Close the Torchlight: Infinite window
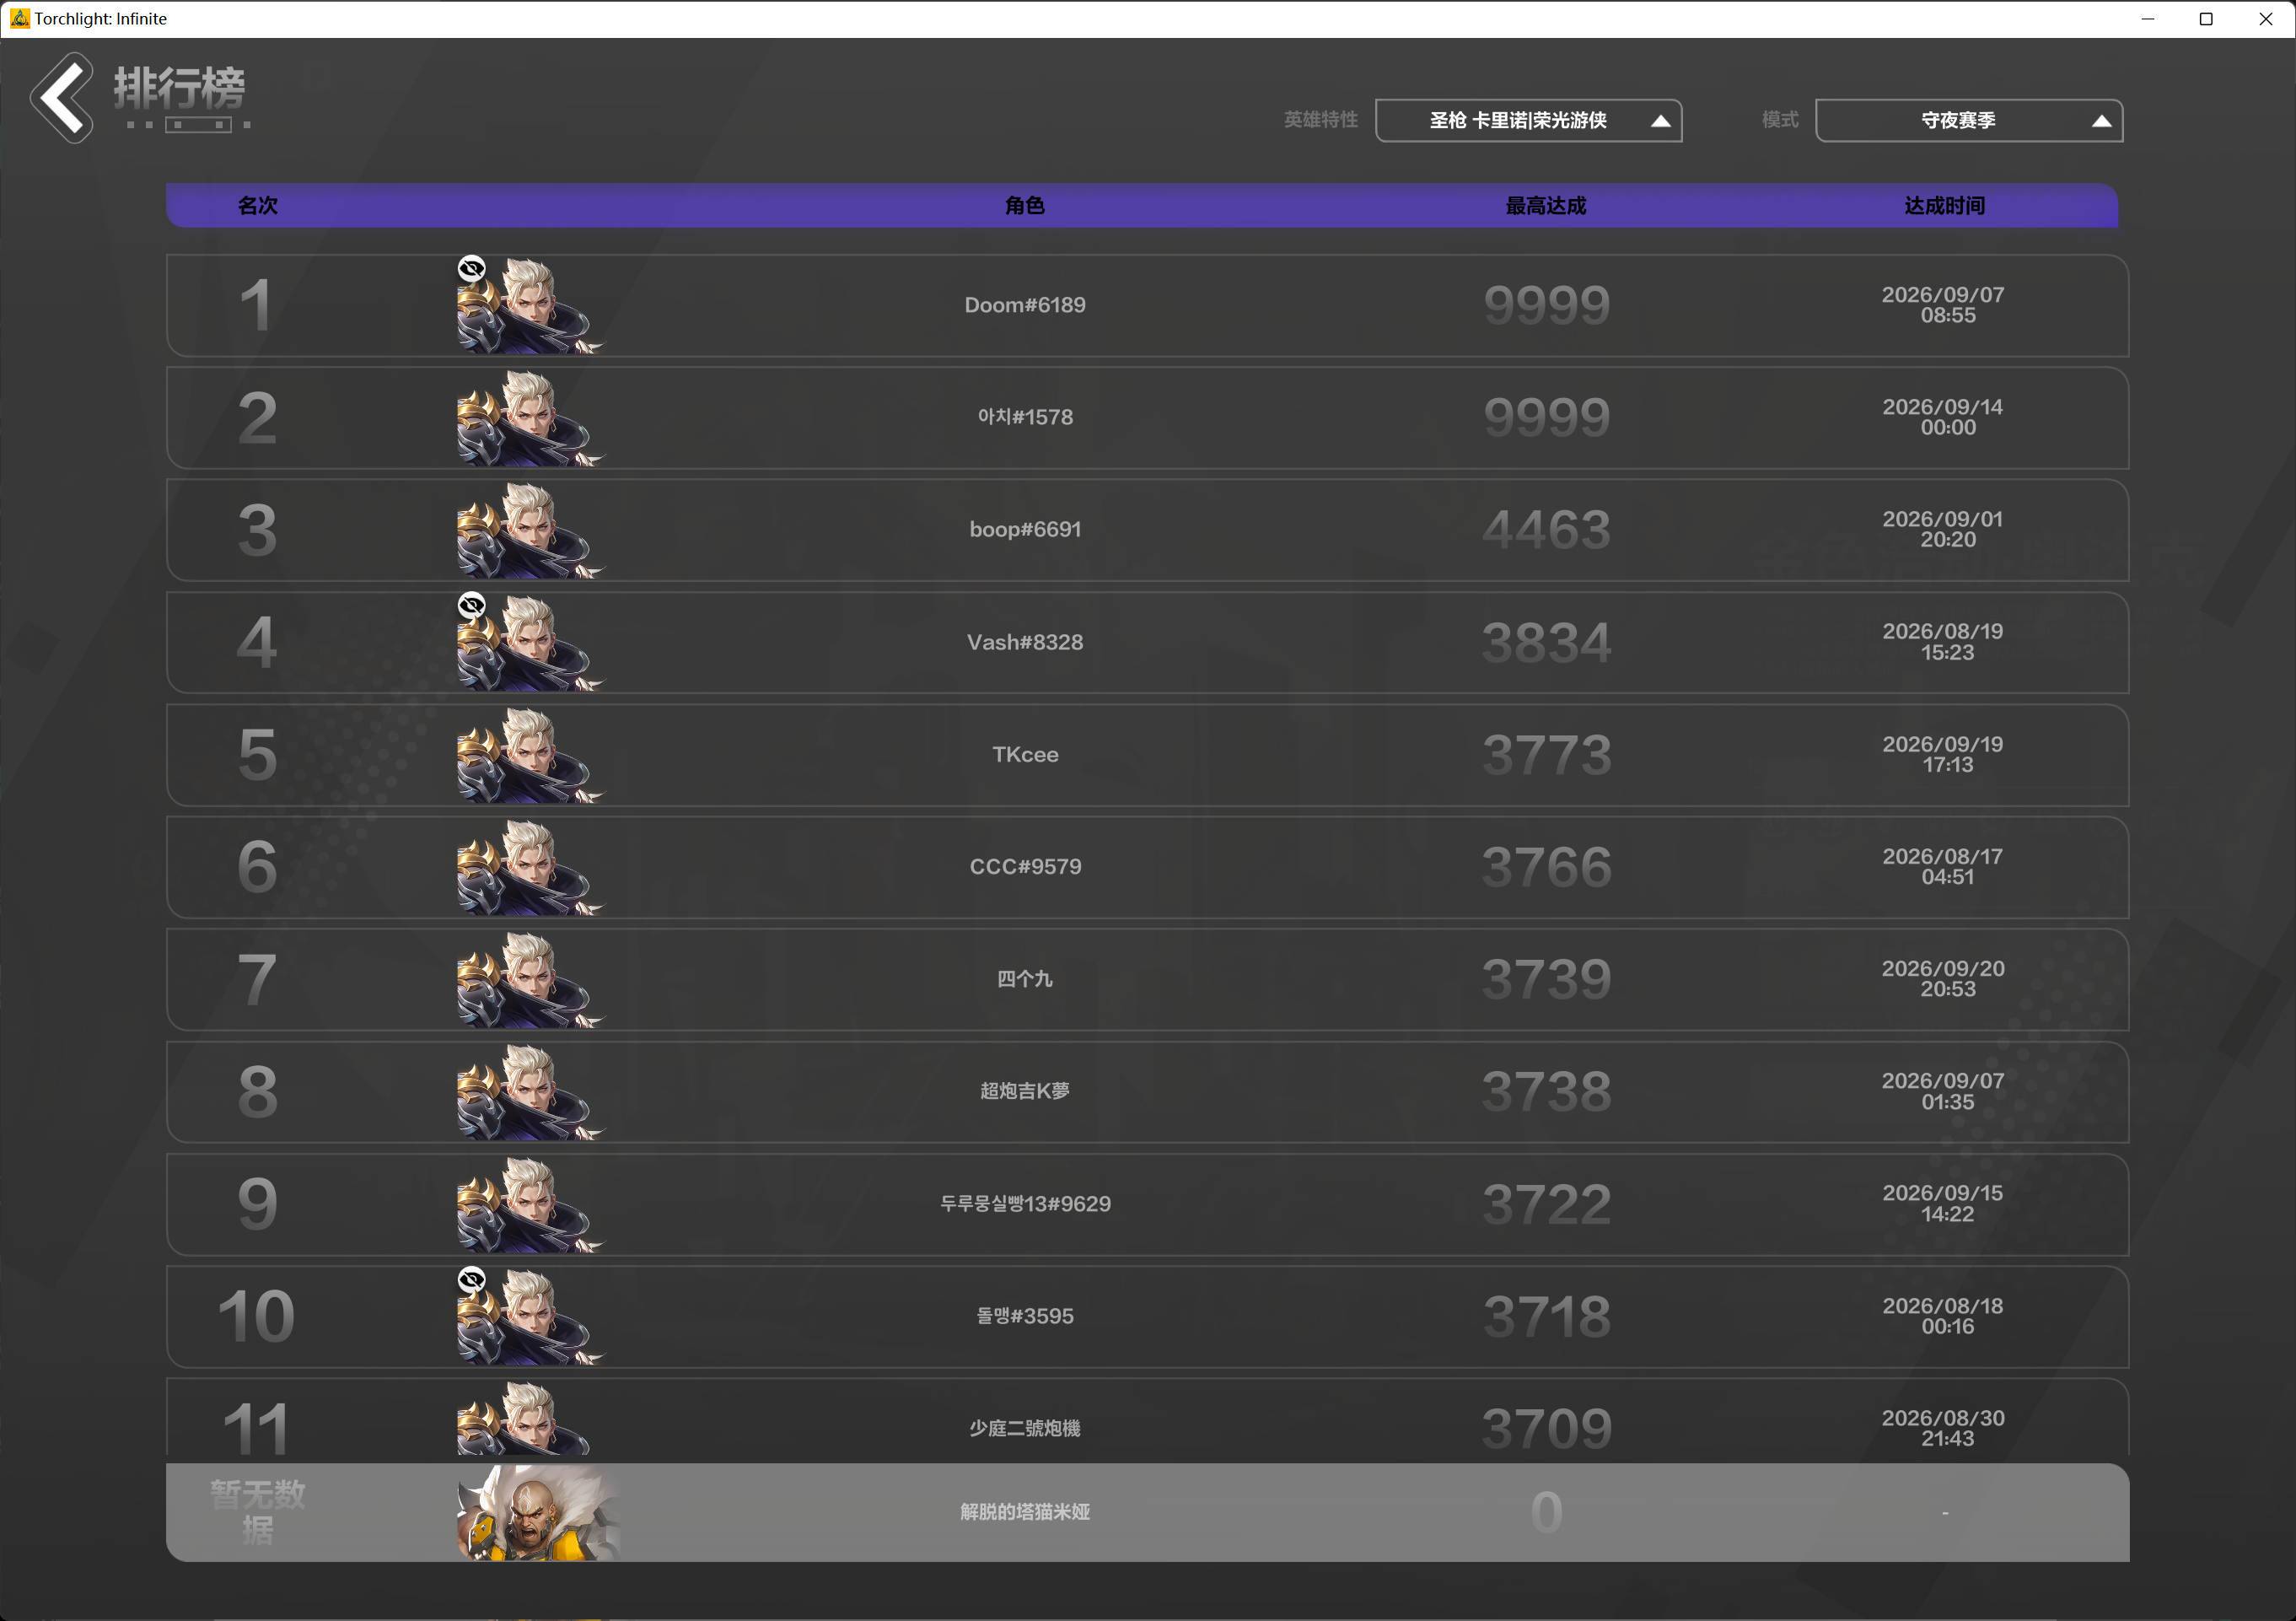Viewport: 2296px width, 1621px height. 2266,19
